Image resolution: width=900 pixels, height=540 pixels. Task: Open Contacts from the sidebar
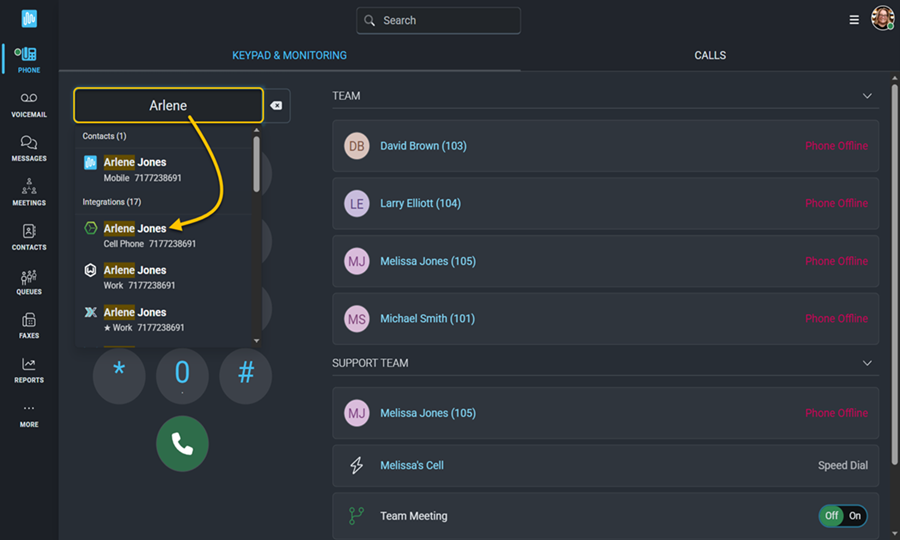[29, 236]
